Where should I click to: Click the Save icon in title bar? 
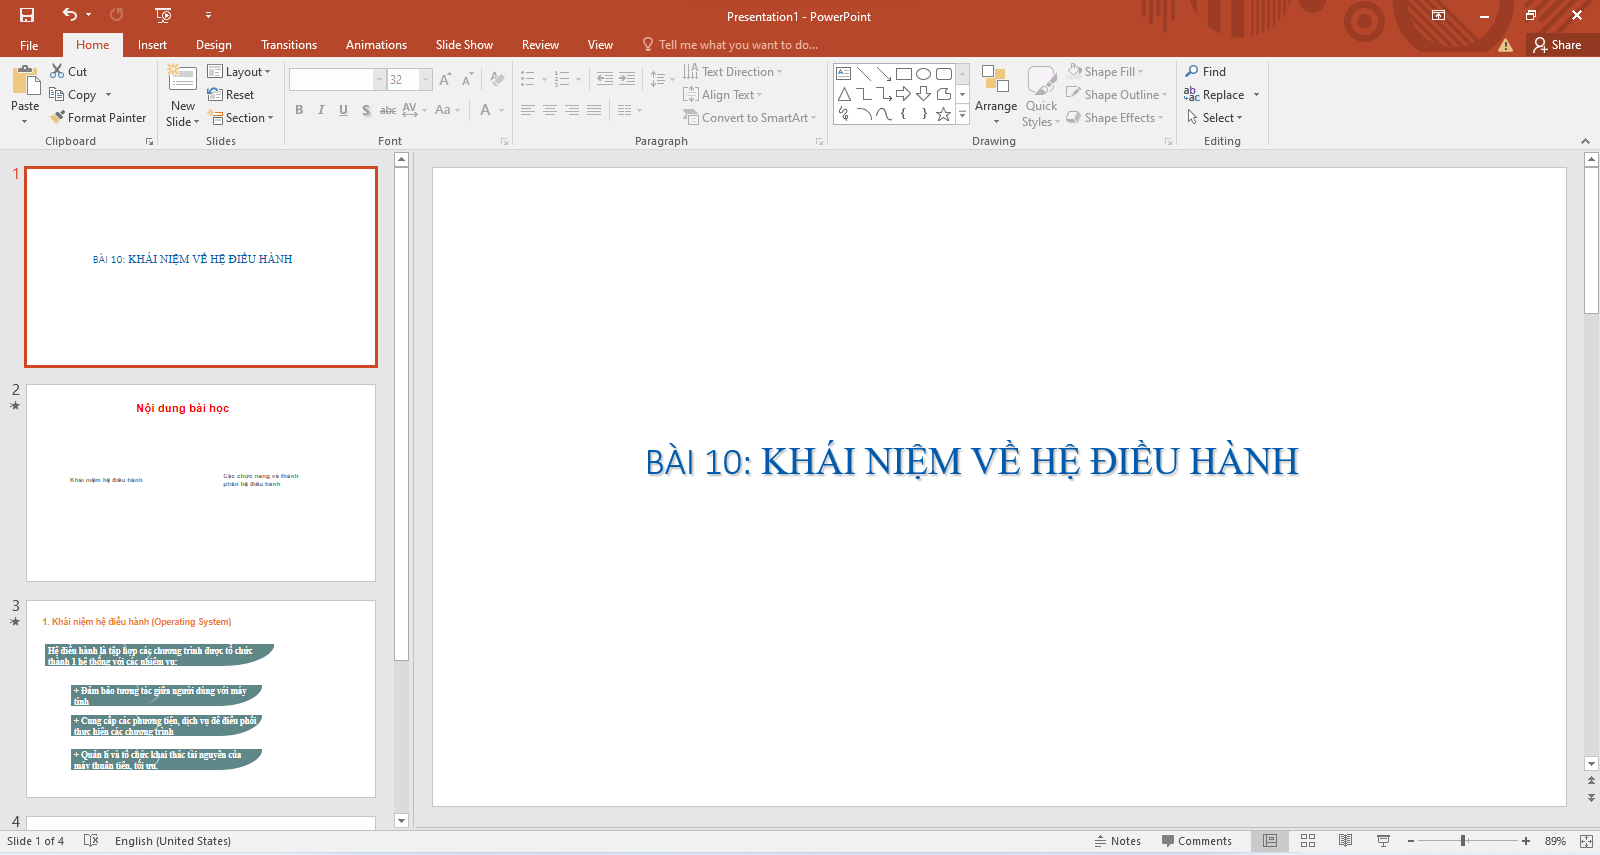[27, 15]
